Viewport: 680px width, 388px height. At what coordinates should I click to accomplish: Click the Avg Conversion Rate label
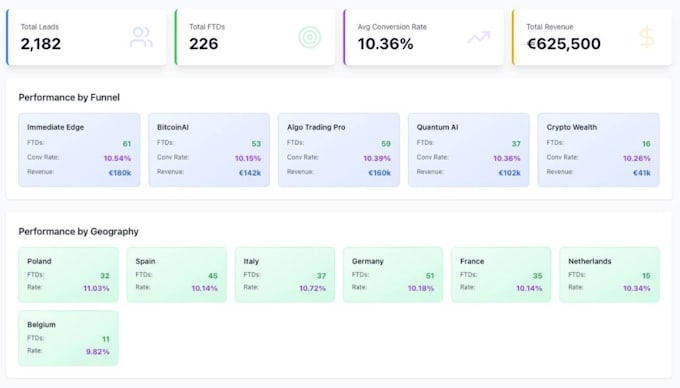click(x=392, y=27)
